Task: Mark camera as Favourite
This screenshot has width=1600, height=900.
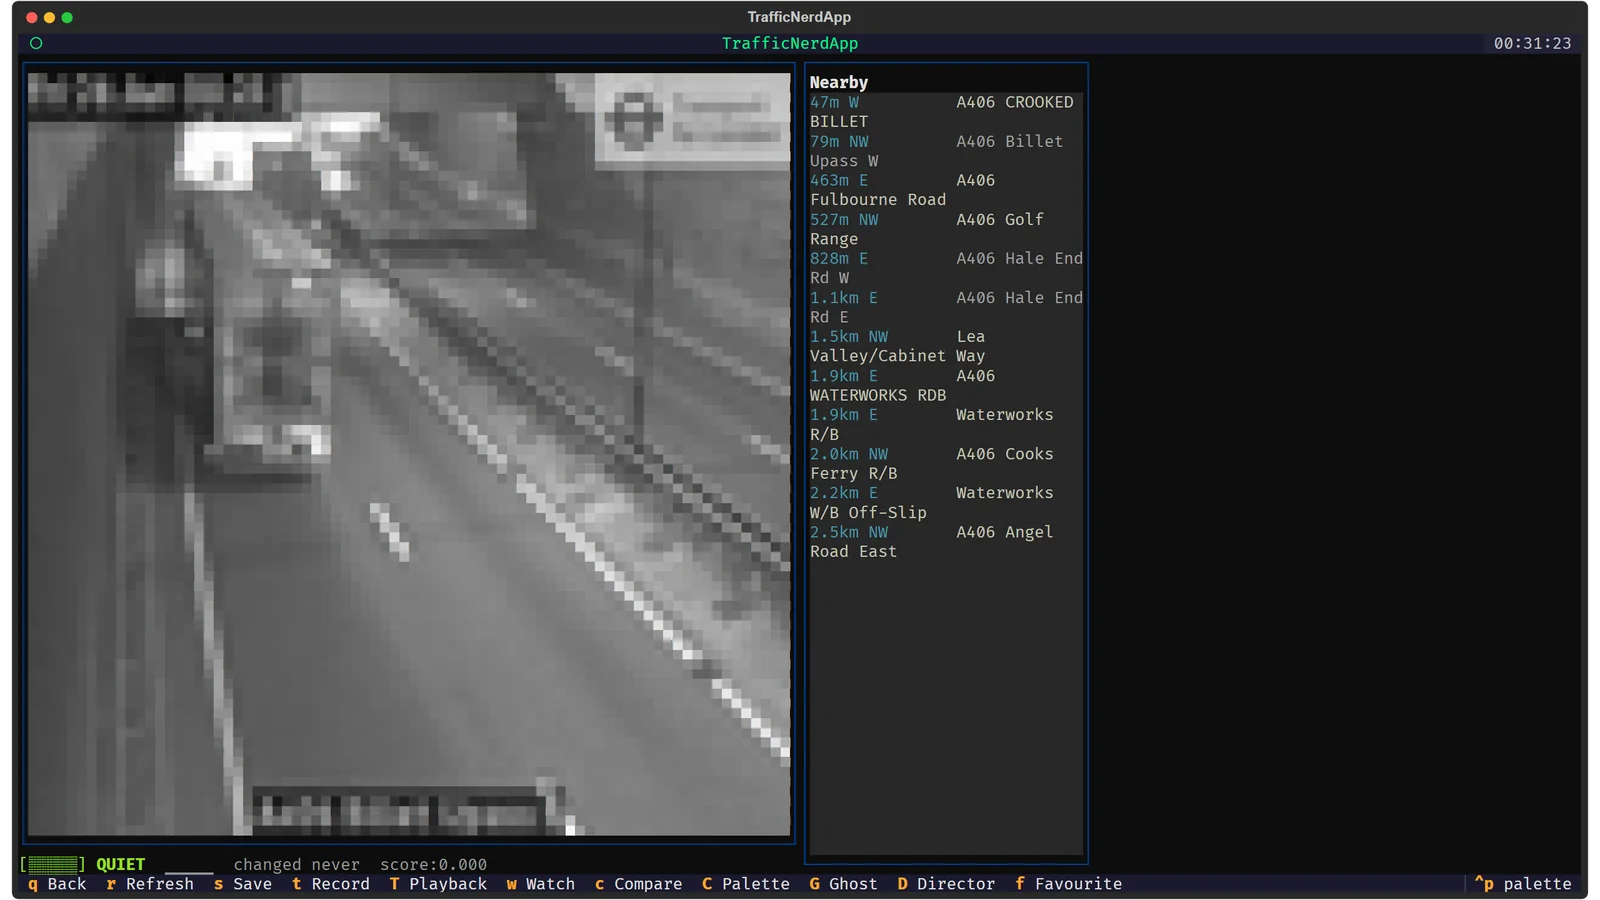Action: click(x=1068, y=884)
